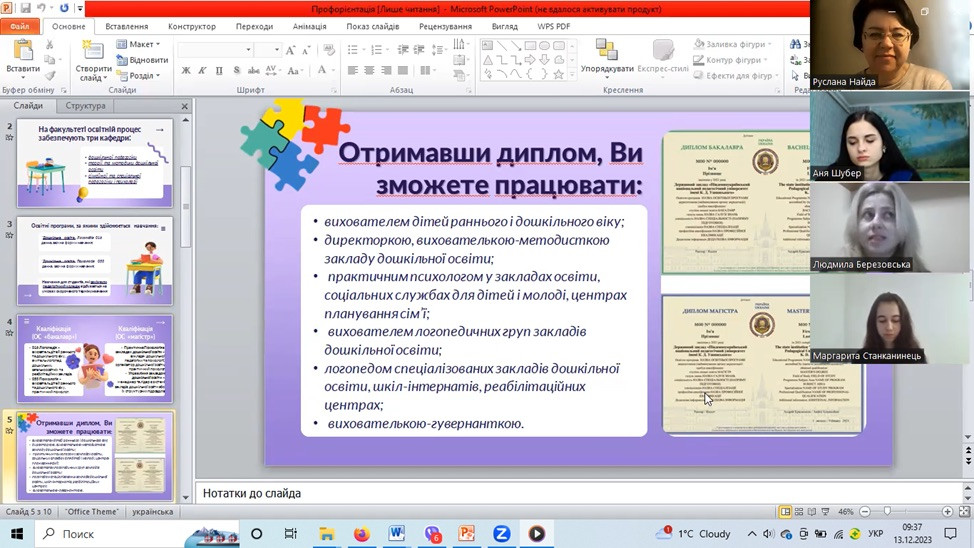Click the Word icon in the taskbar
Screen dimensions: 974x548
pos(396,534)
